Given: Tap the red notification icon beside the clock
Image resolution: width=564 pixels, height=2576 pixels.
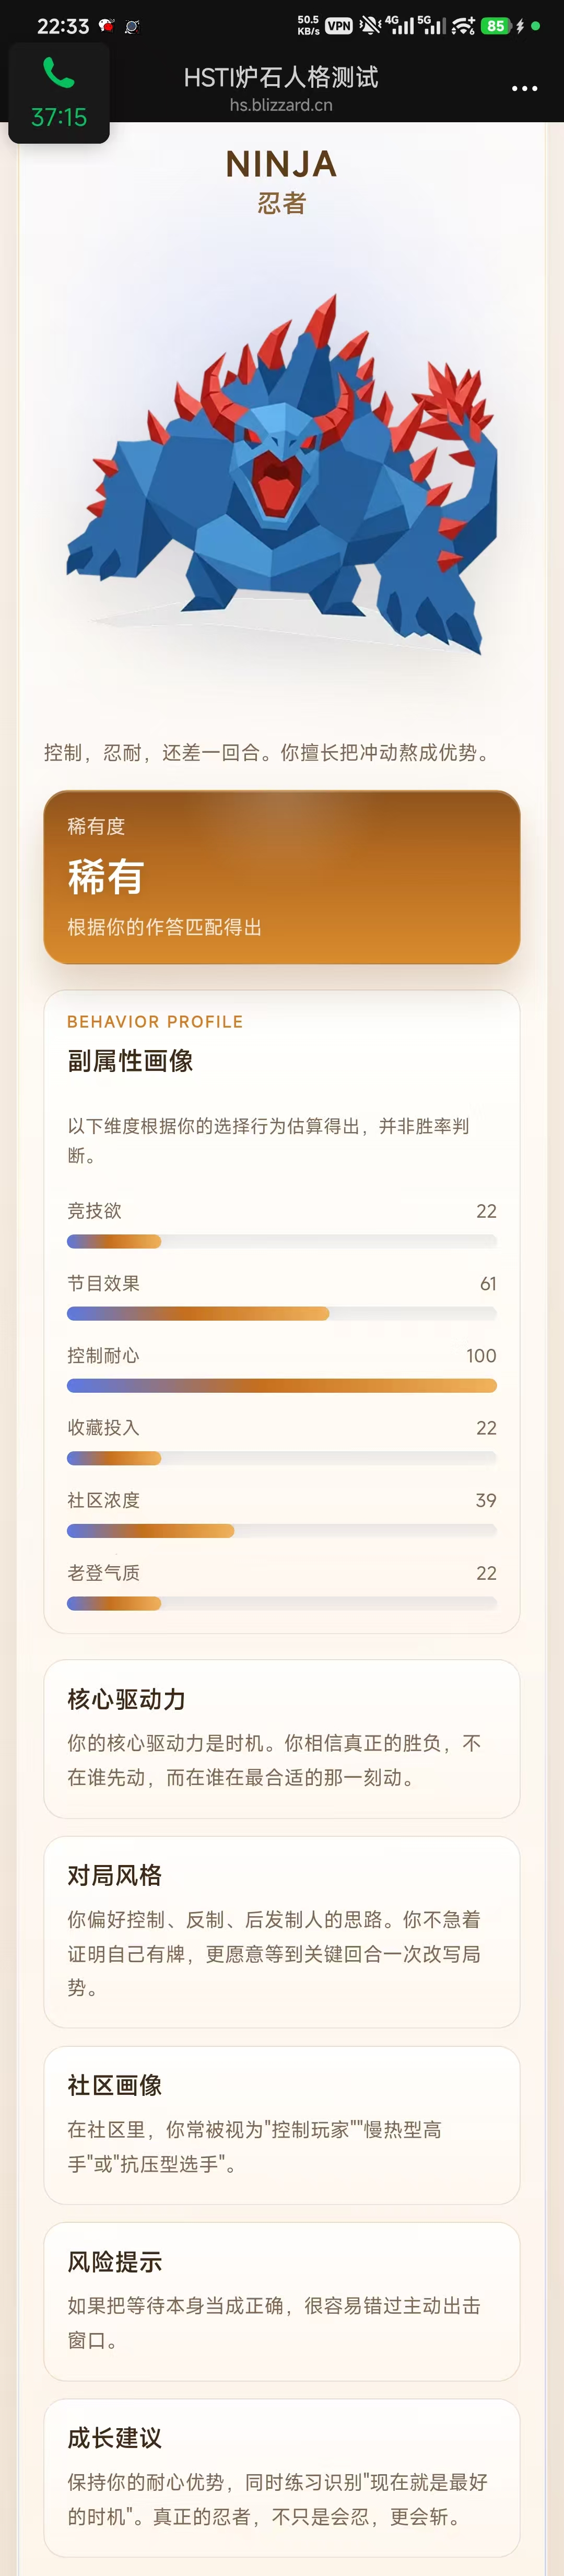Looking at the screenshot, I should click(106, 26).
